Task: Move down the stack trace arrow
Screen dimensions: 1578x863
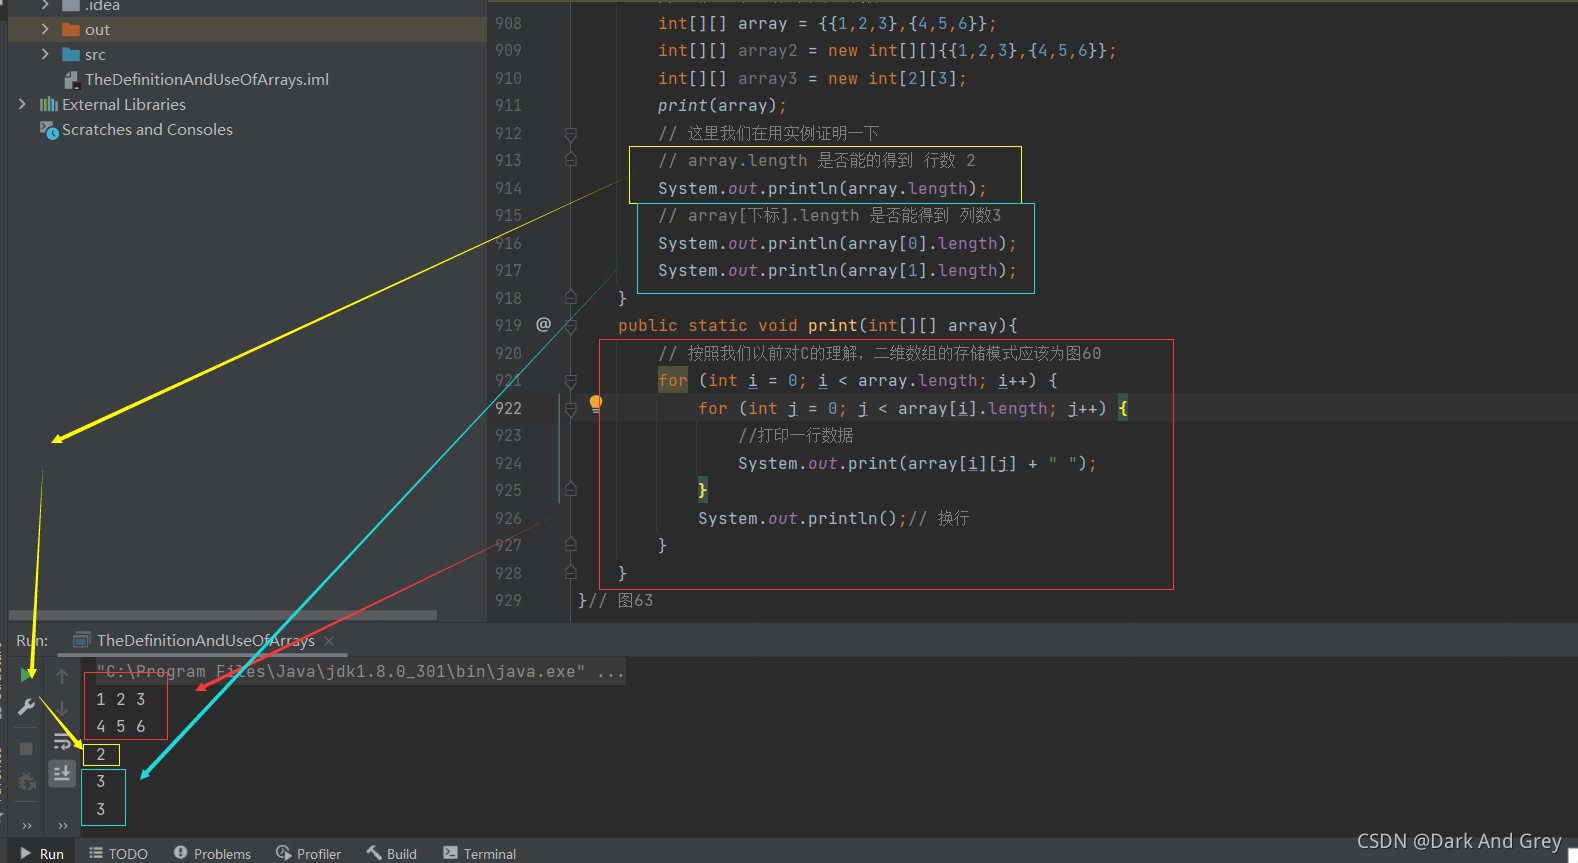Action: click(62, 709)
